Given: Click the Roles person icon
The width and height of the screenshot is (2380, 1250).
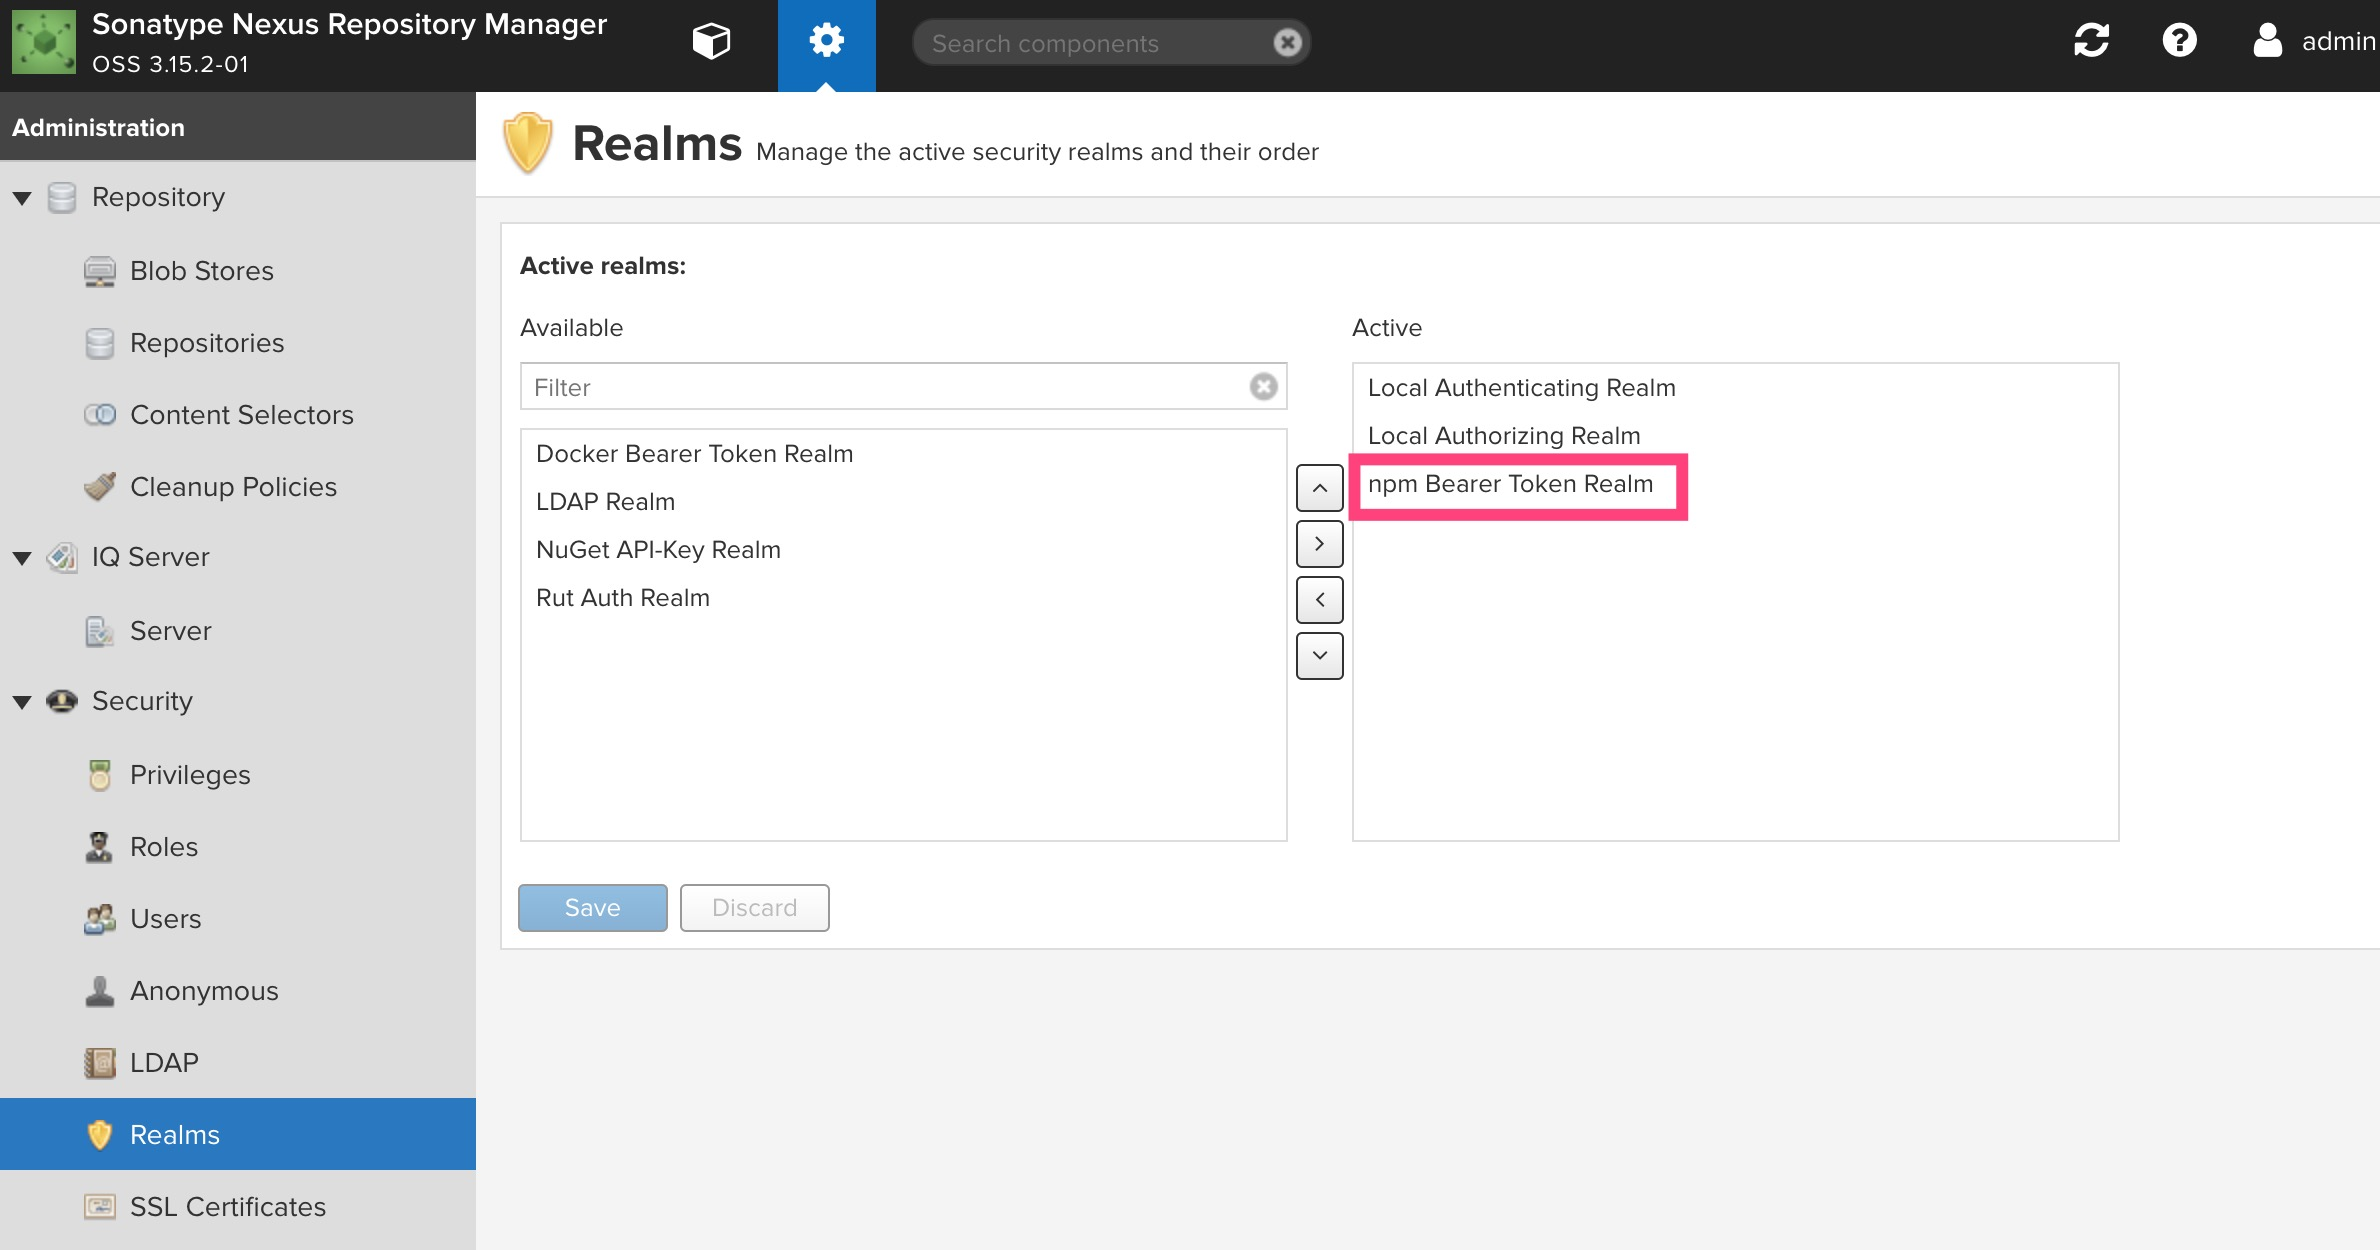Looking at the screenshot, I should pyautogui.click(x=99, y=847).
